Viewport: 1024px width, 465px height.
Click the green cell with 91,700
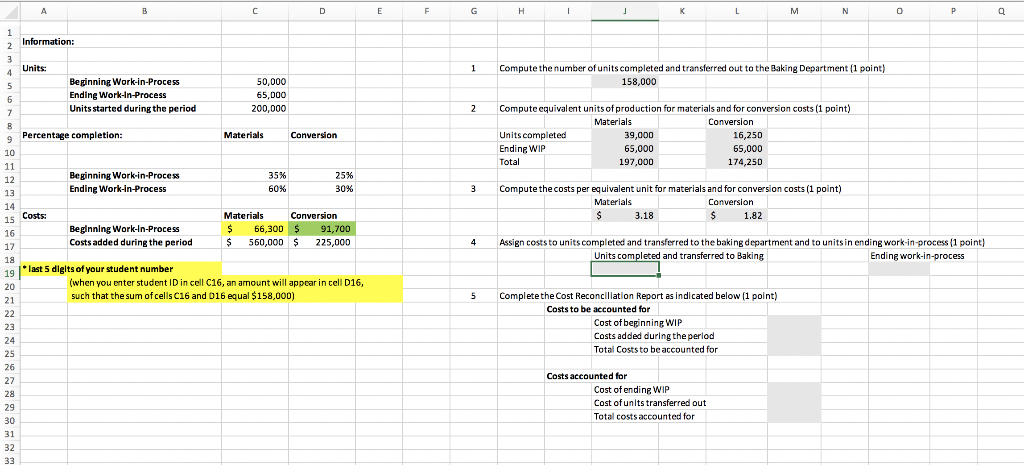321,229
